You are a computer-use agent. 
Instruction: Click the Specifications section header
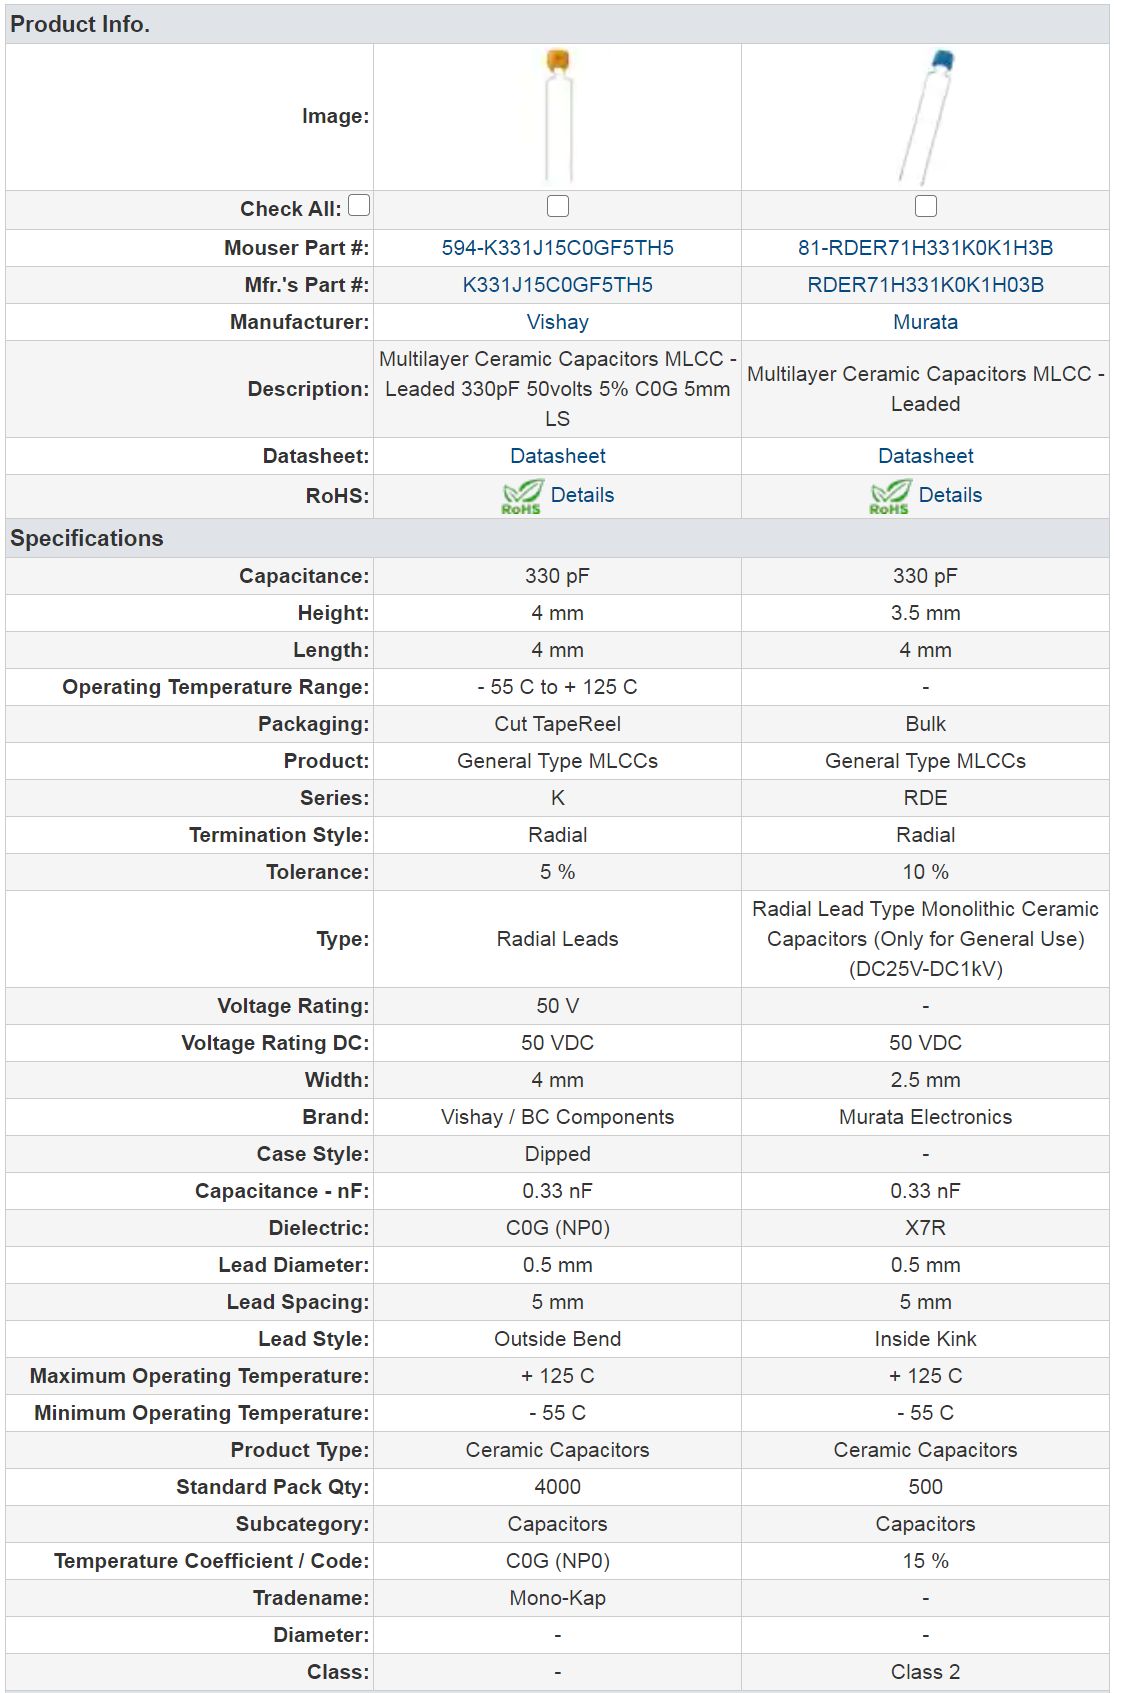click(557, 538)
